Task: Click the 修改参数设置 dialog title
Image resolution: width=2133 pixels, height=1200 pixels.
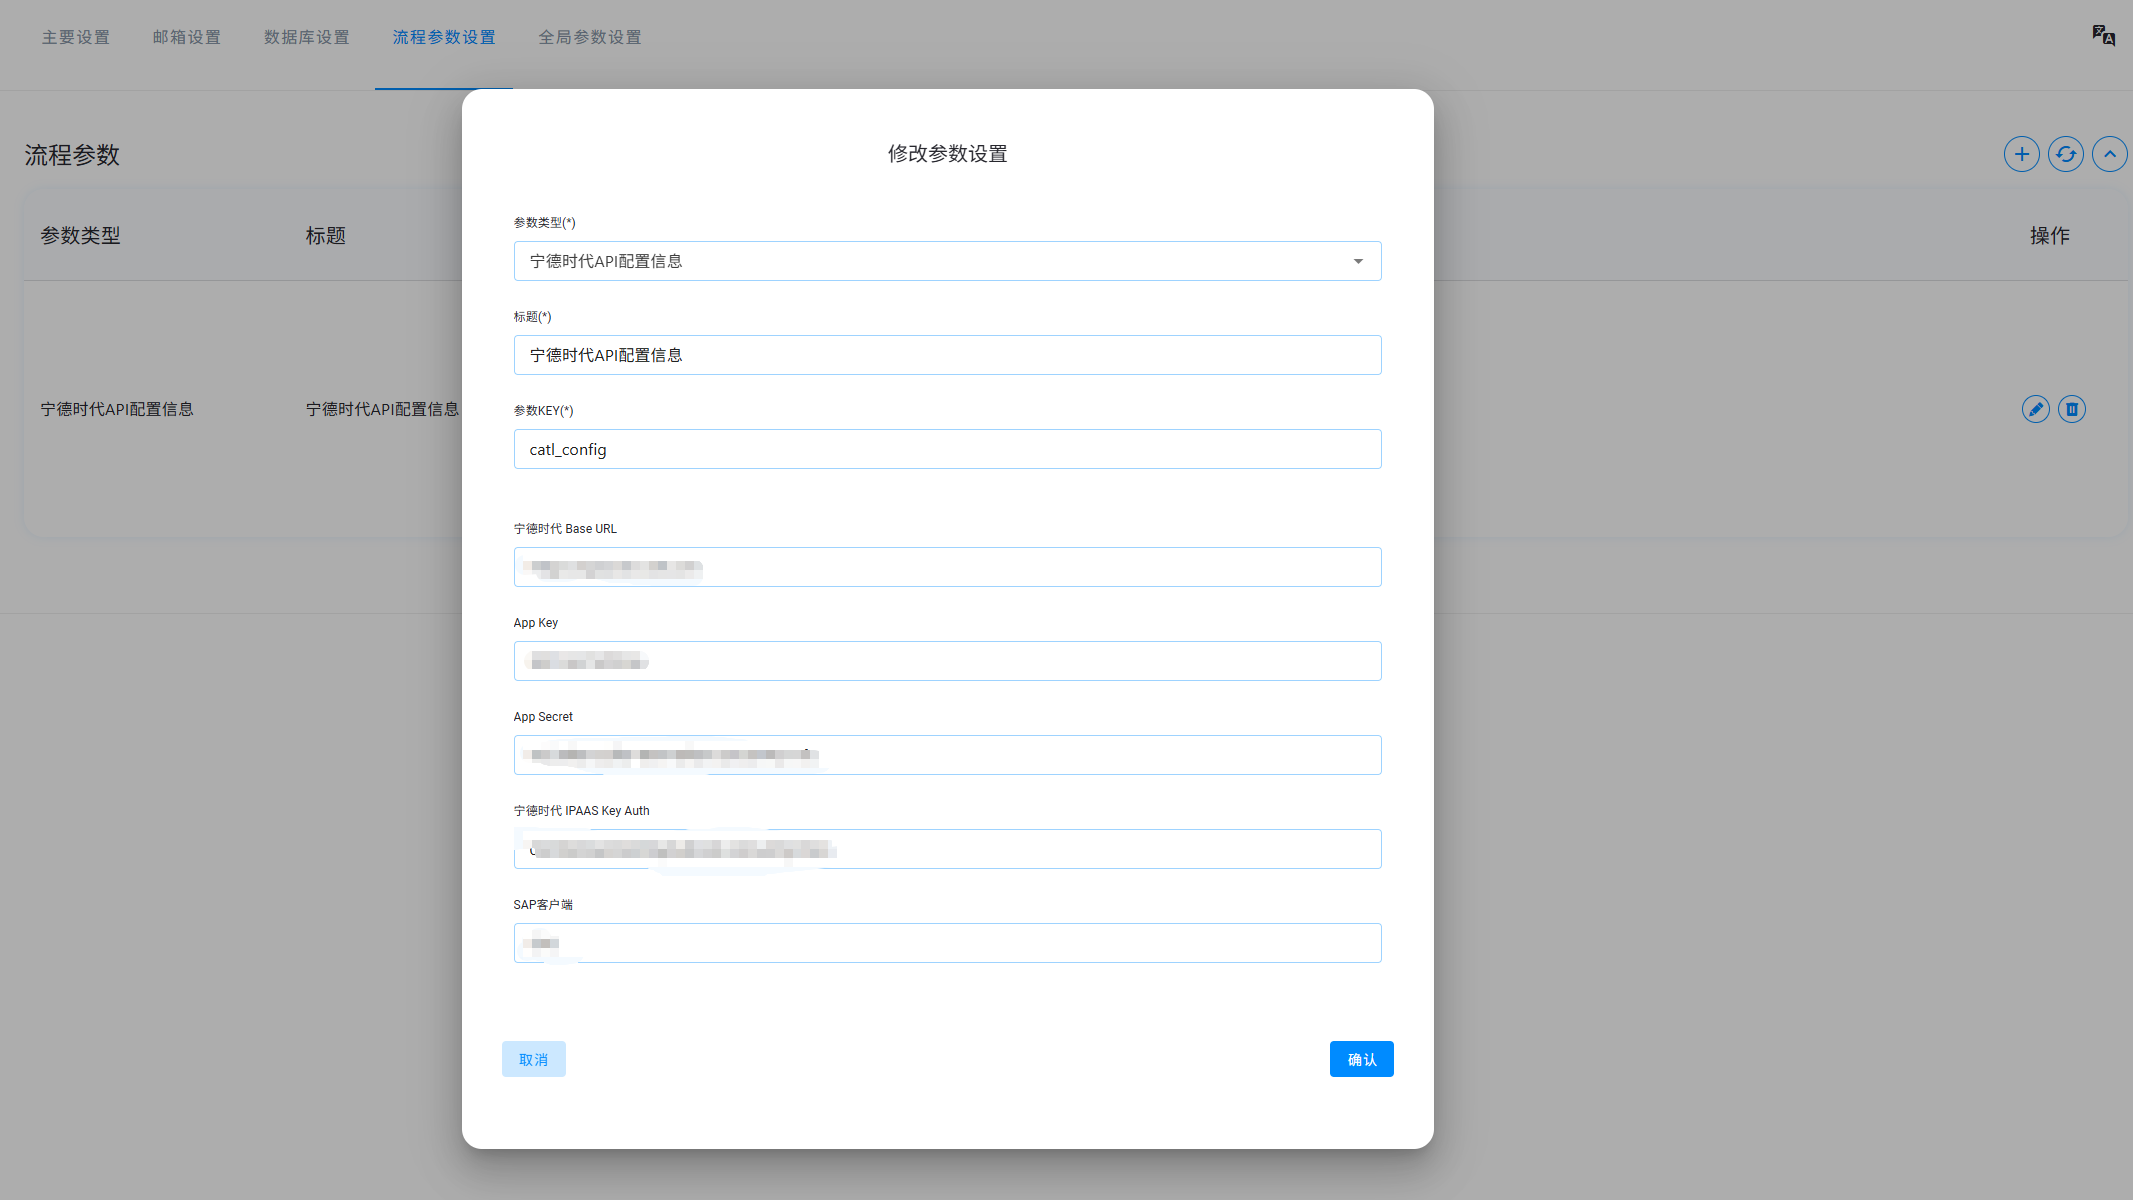Action: click(947, 154)
